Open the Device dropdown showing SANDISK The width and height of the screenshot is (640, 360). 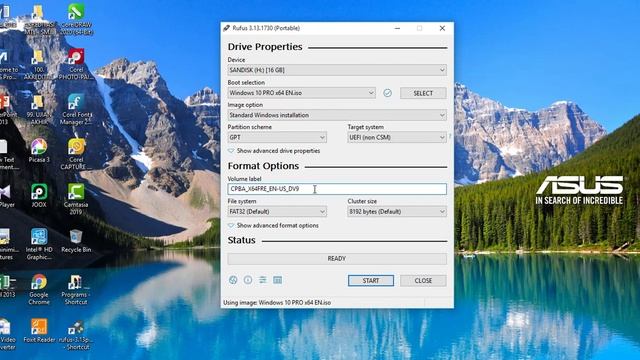click(x=337, y=70)
